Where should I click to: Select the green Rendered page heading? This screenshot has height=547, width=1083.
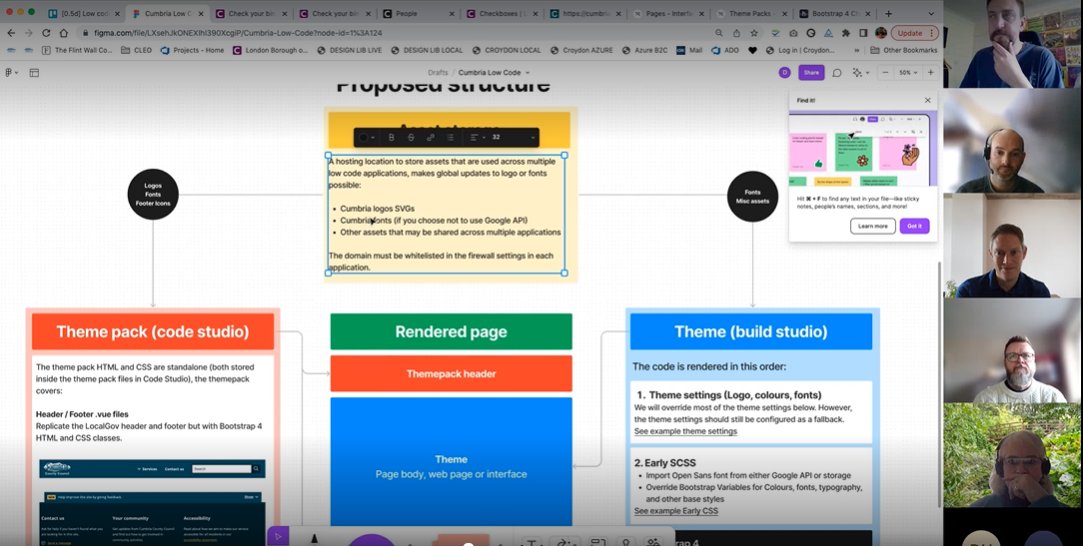[x=451, y=332]
